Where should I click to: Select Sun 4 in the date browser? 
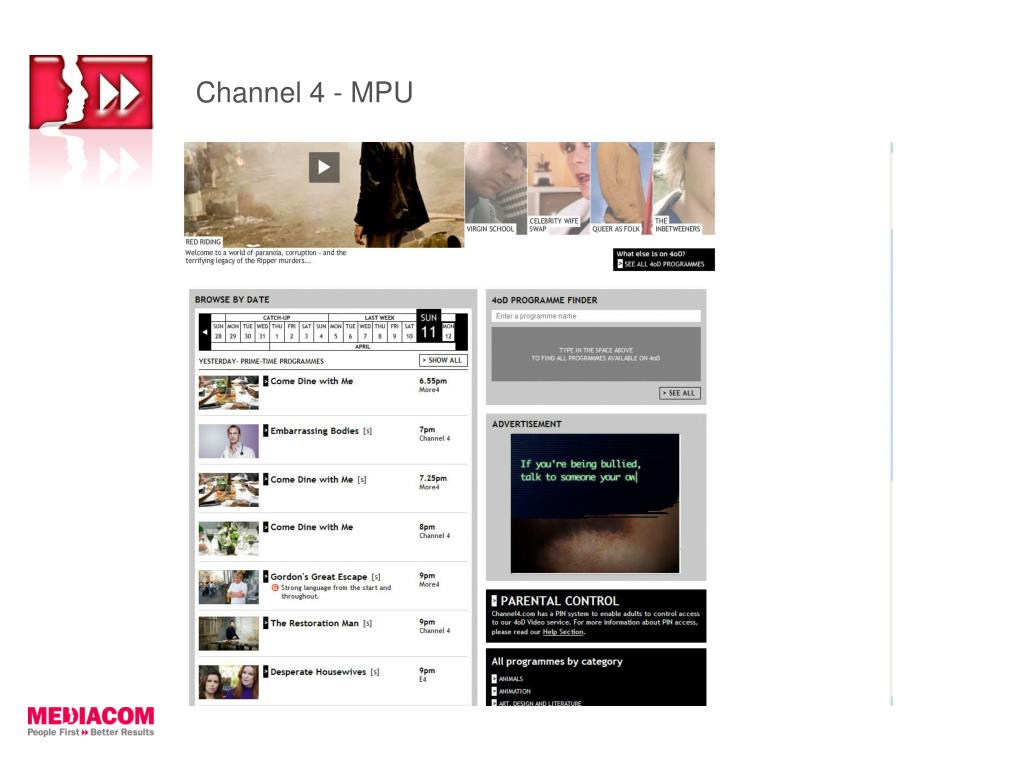click(x=321, y=331)
